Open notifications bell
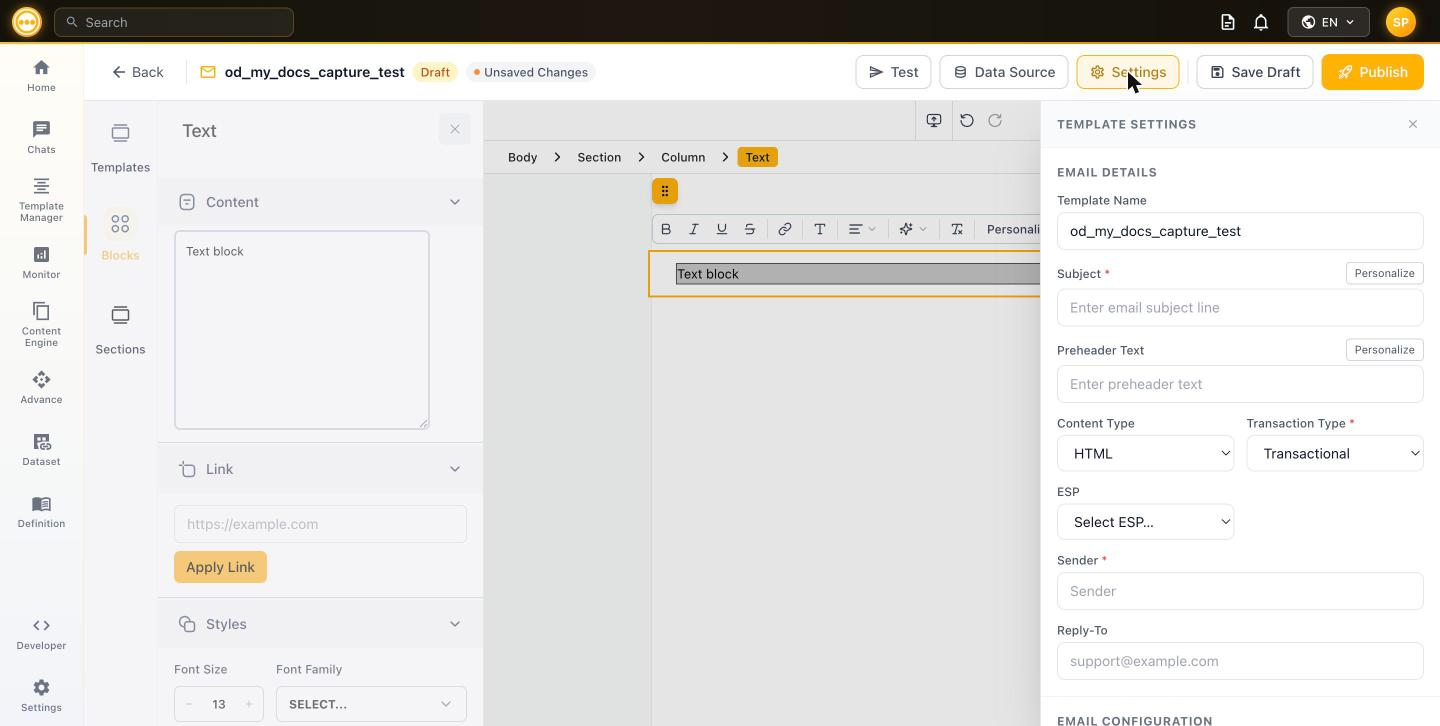 pyautogui.click(x=1261, y=22)
